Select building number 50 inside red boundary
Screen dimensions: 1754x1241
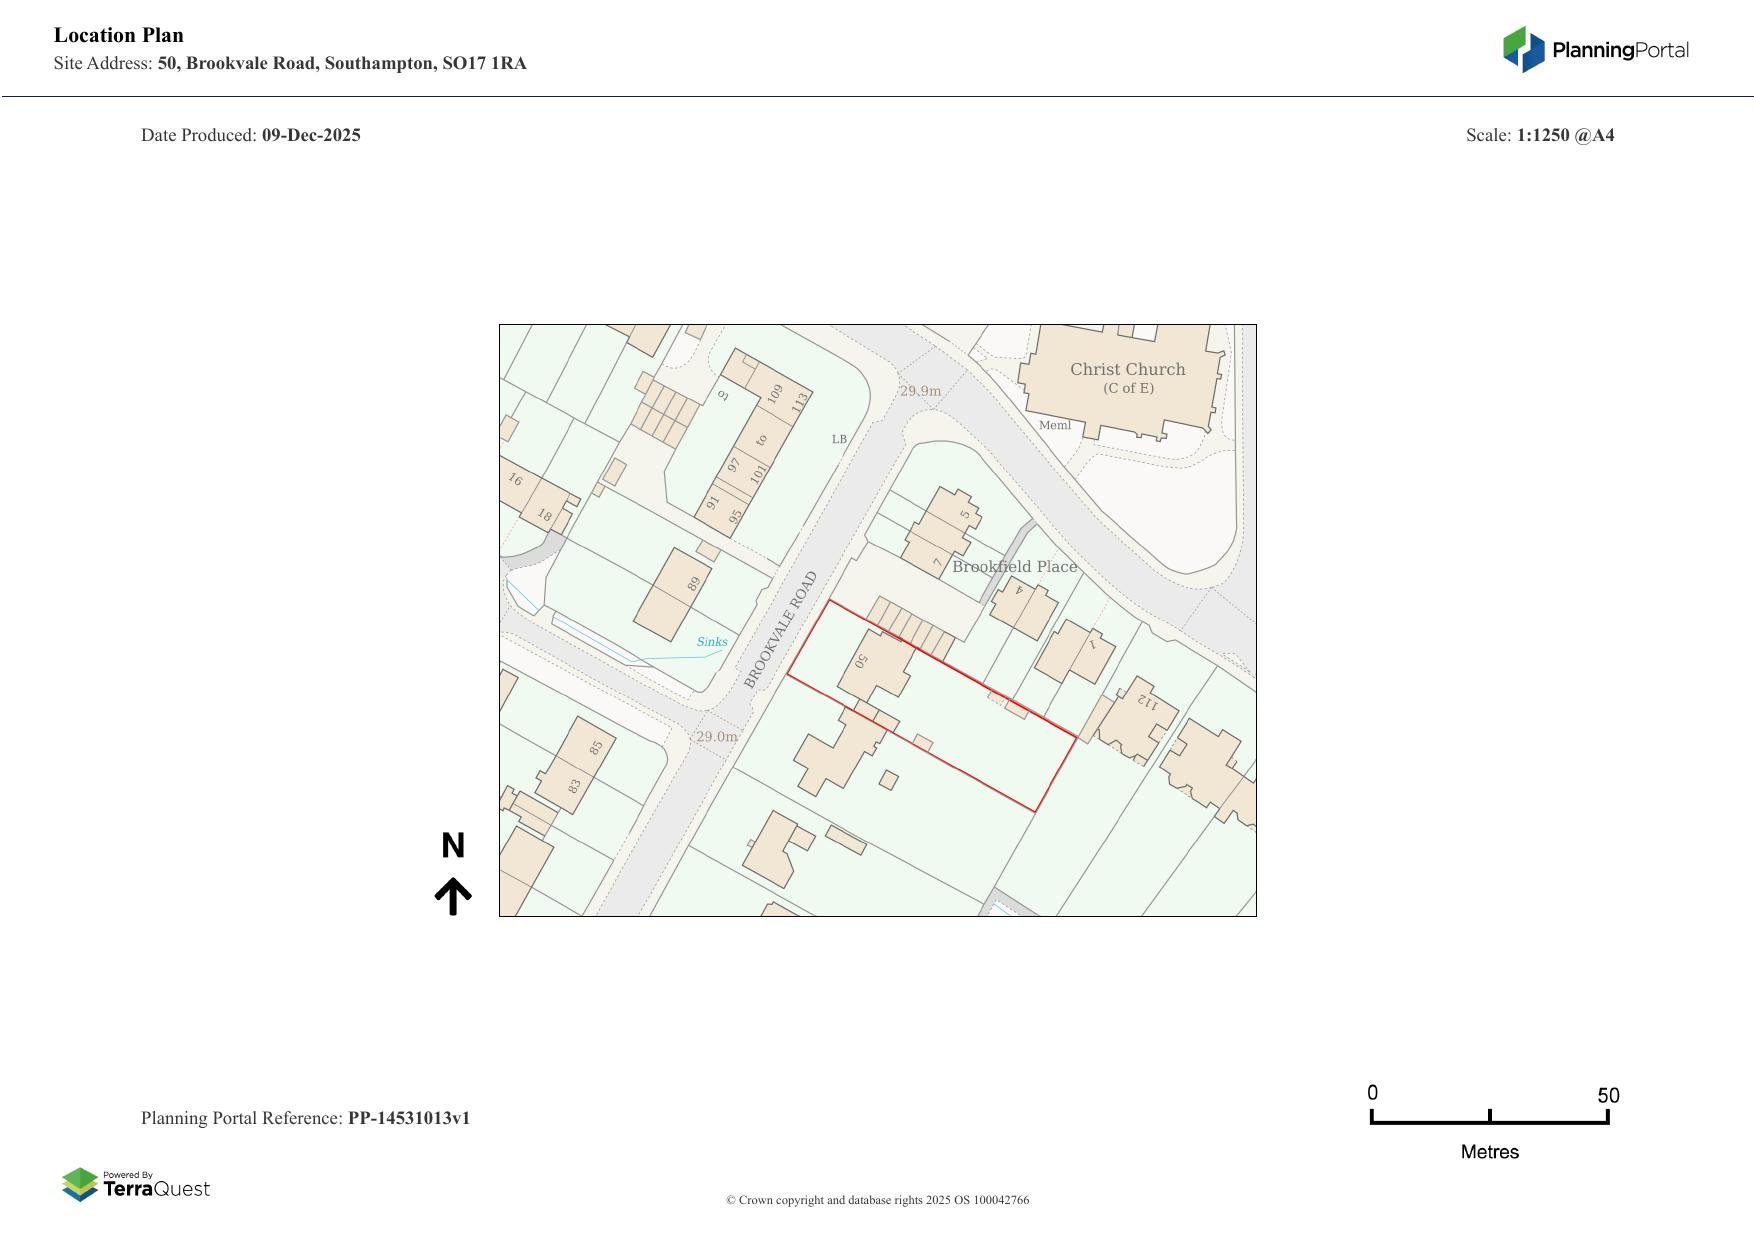[x=861, y=661]
